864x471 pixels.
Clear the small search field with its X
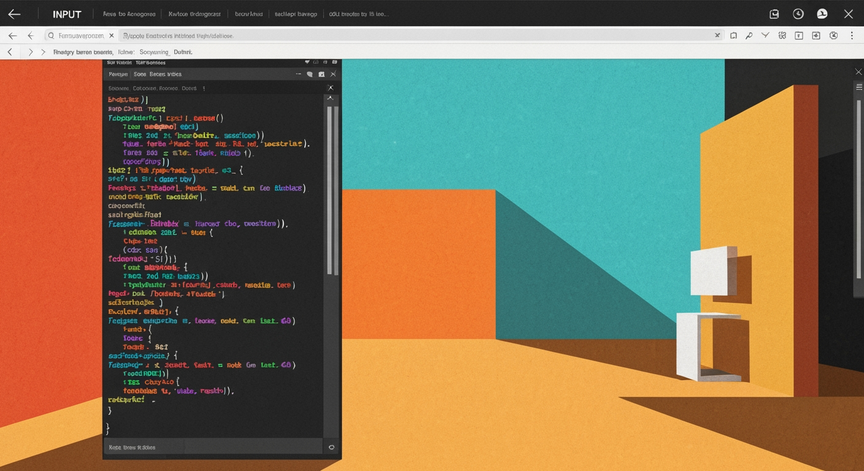111,35
